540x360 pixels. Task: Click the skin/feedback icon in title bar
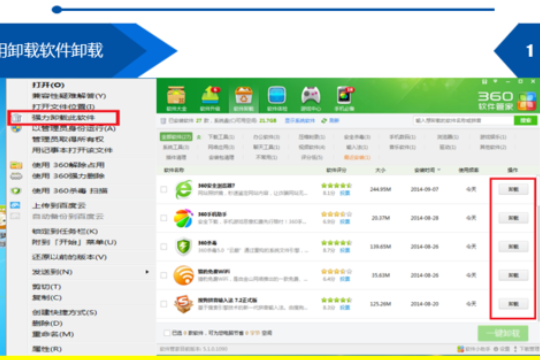tap(485, 82)
